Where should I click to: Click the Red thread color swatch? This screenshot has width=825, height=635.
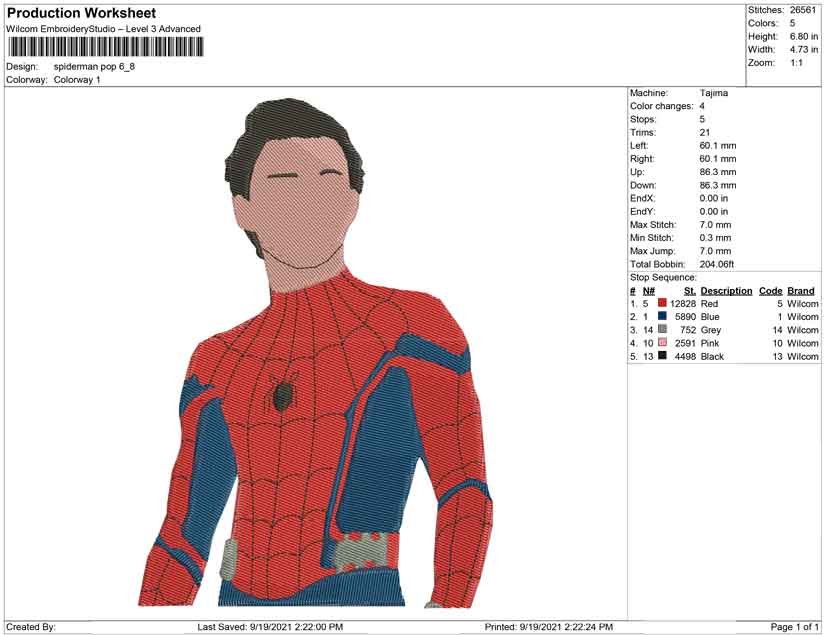[662, 303]
